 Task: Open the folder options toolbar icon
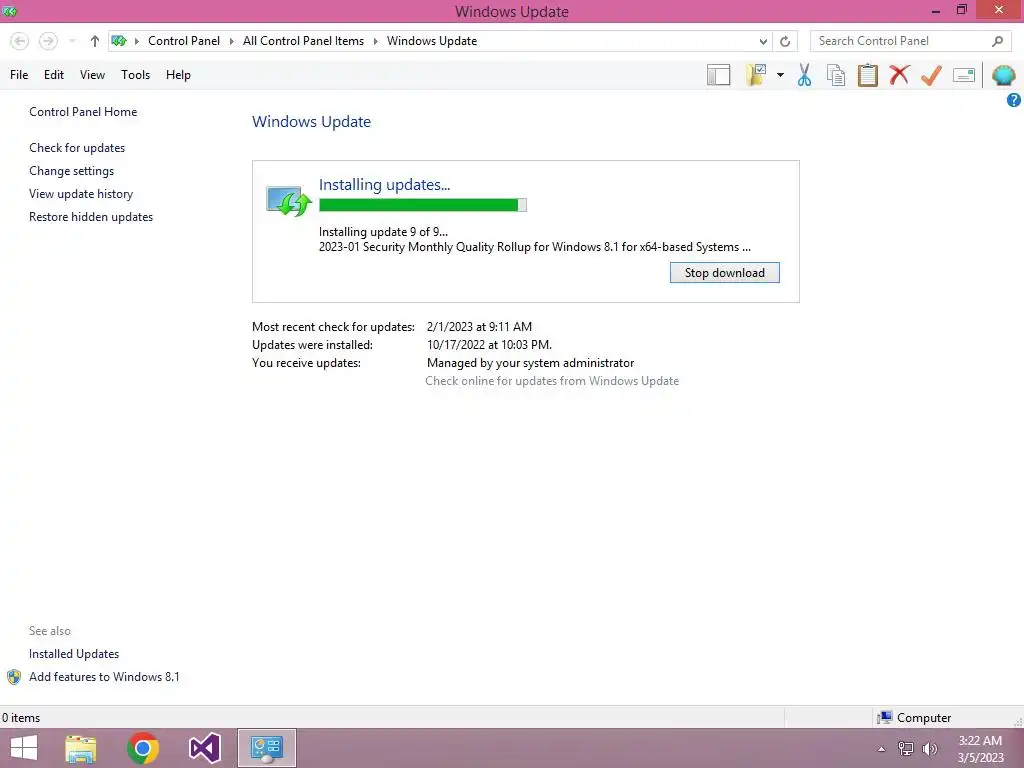(x=756, y=75)
